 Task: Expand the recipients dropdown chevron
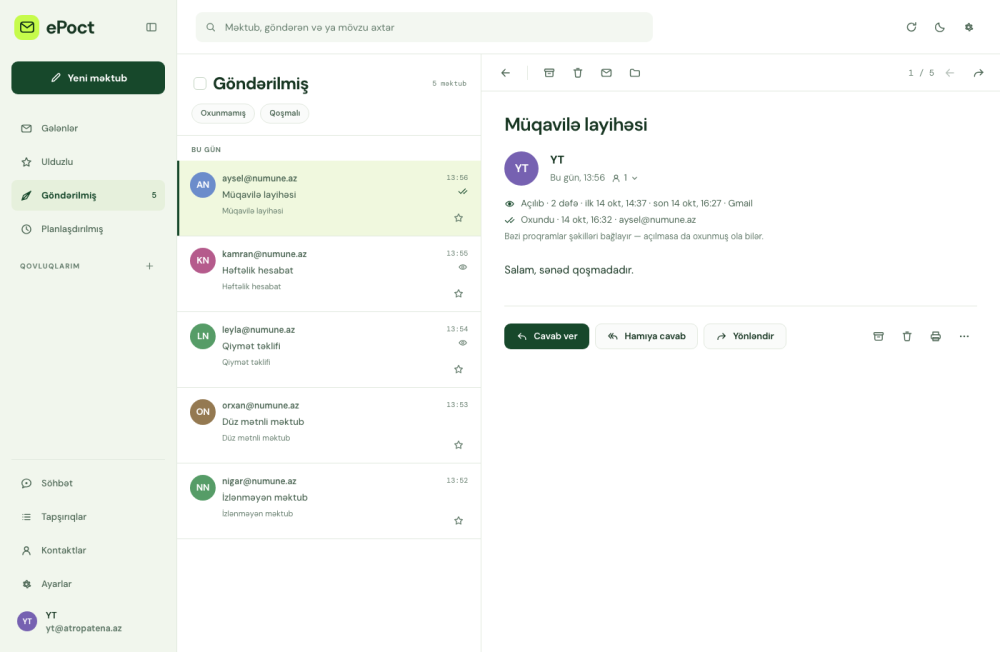point(635,179)
